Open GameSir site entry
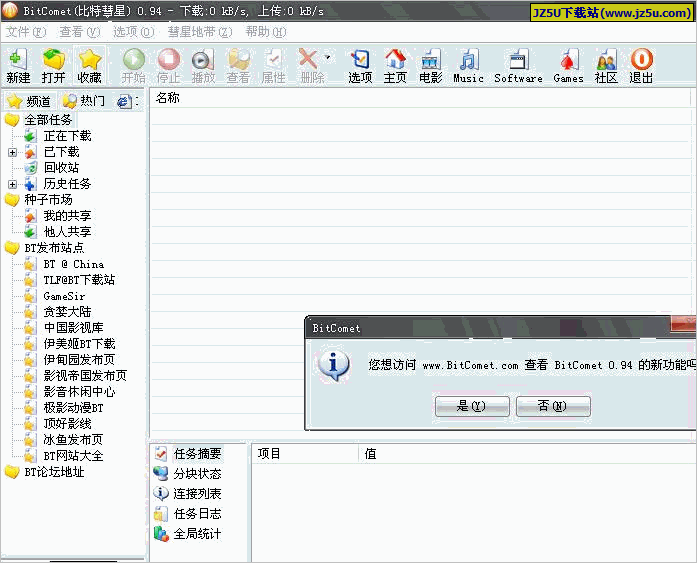 [x=64, y=296]
